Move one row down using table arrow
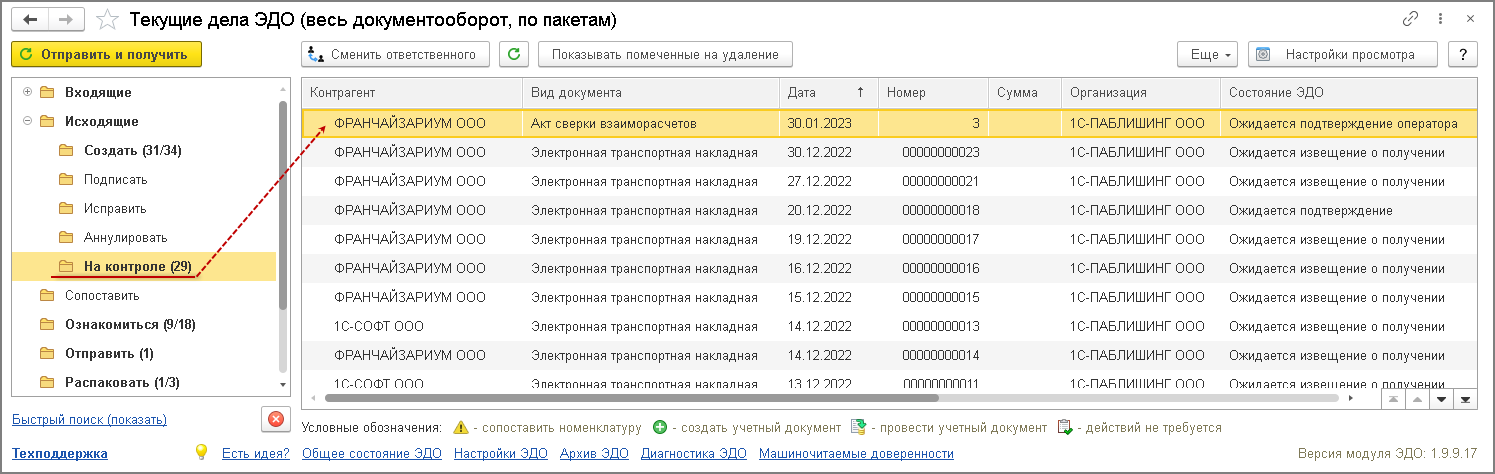1495x474 pixels. (x=1440, y=399)
